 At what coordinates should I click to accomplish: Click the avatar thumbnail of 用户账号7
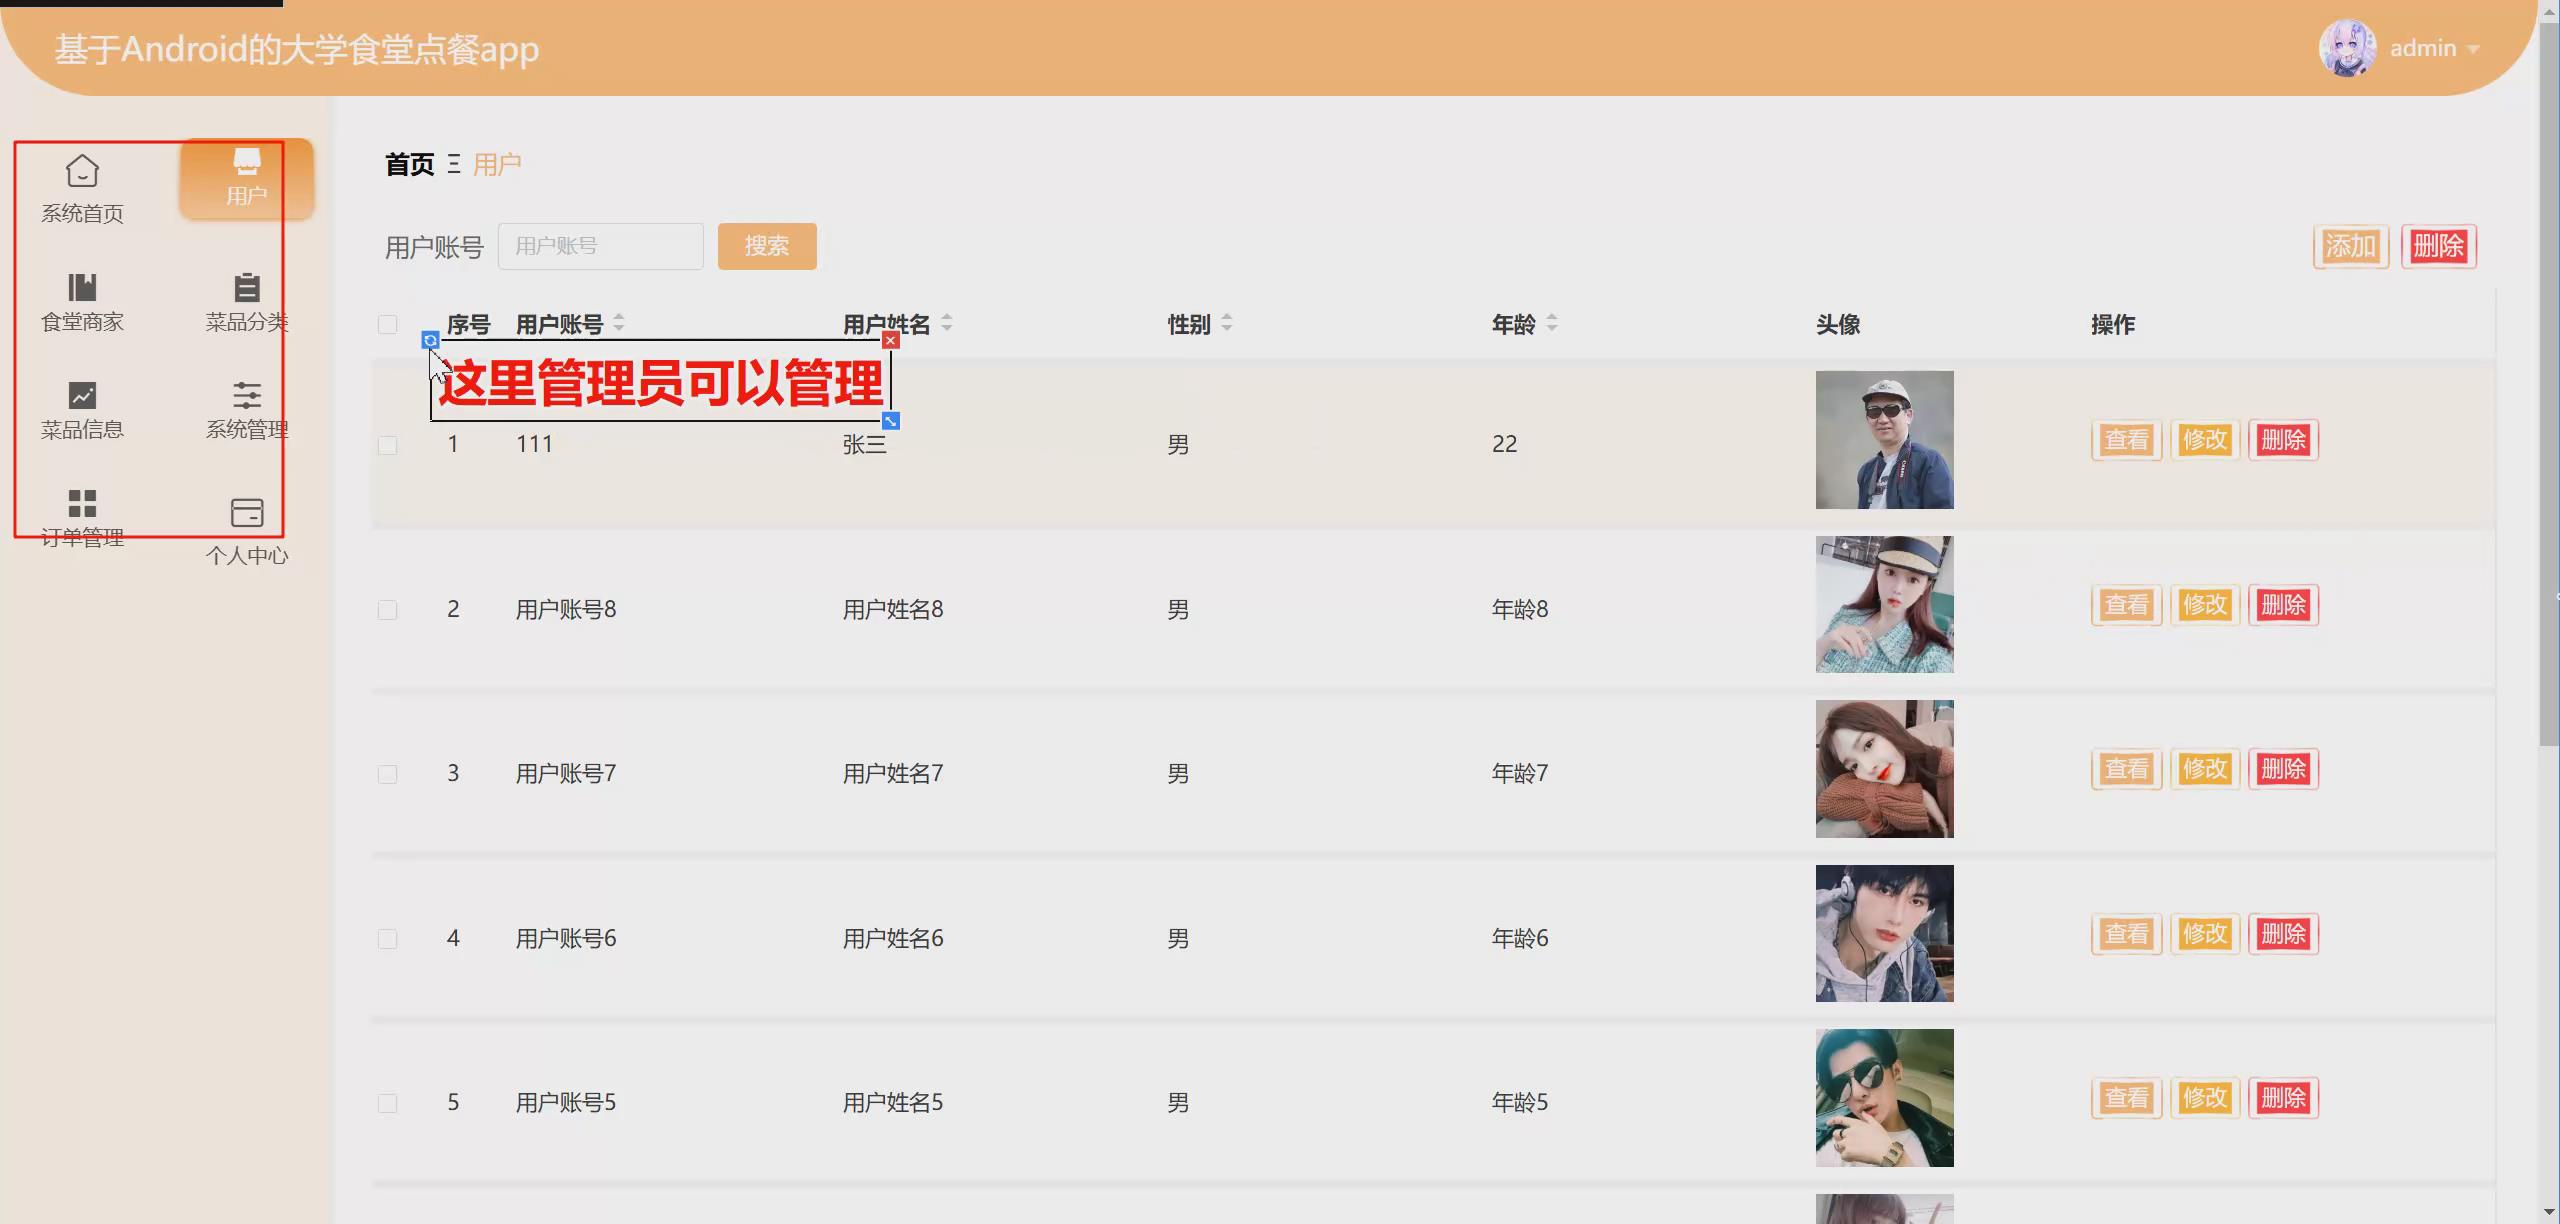[x=1884, y=769]
